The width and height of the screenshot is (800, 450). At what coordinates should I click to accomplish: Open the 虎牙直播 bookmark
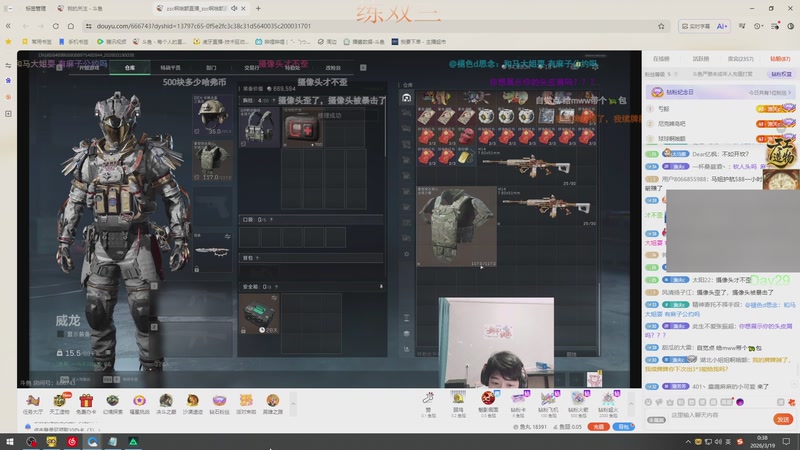click(x=221, y=42)
